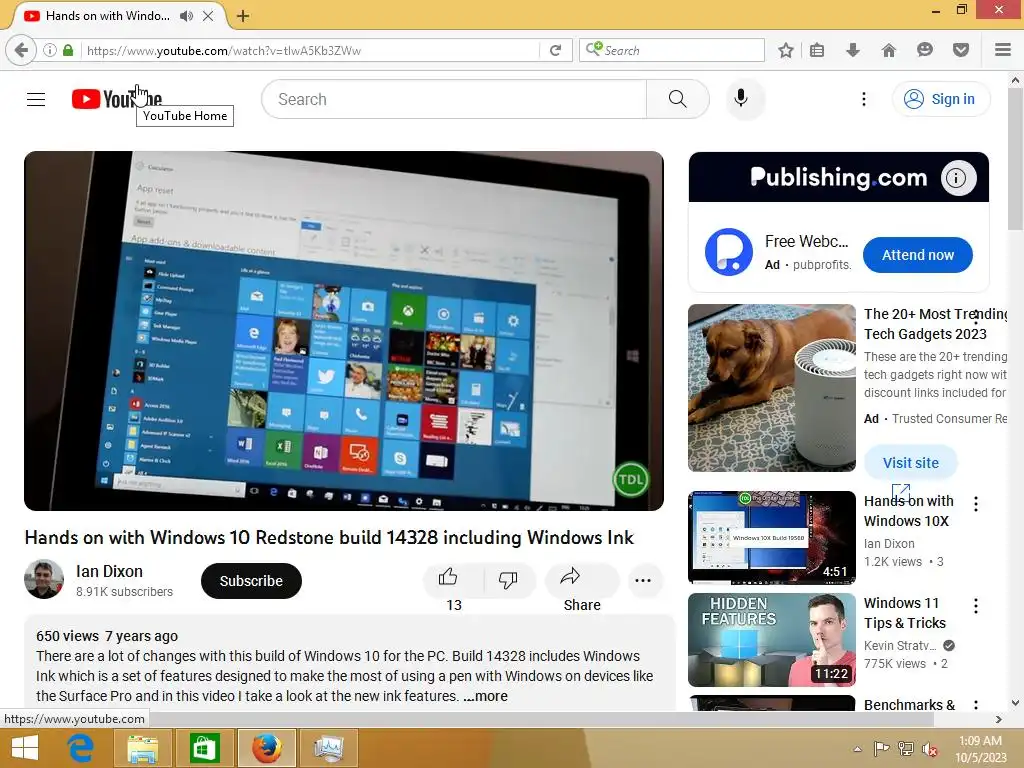Open options menu for Windows 10X video

(976, 504)
